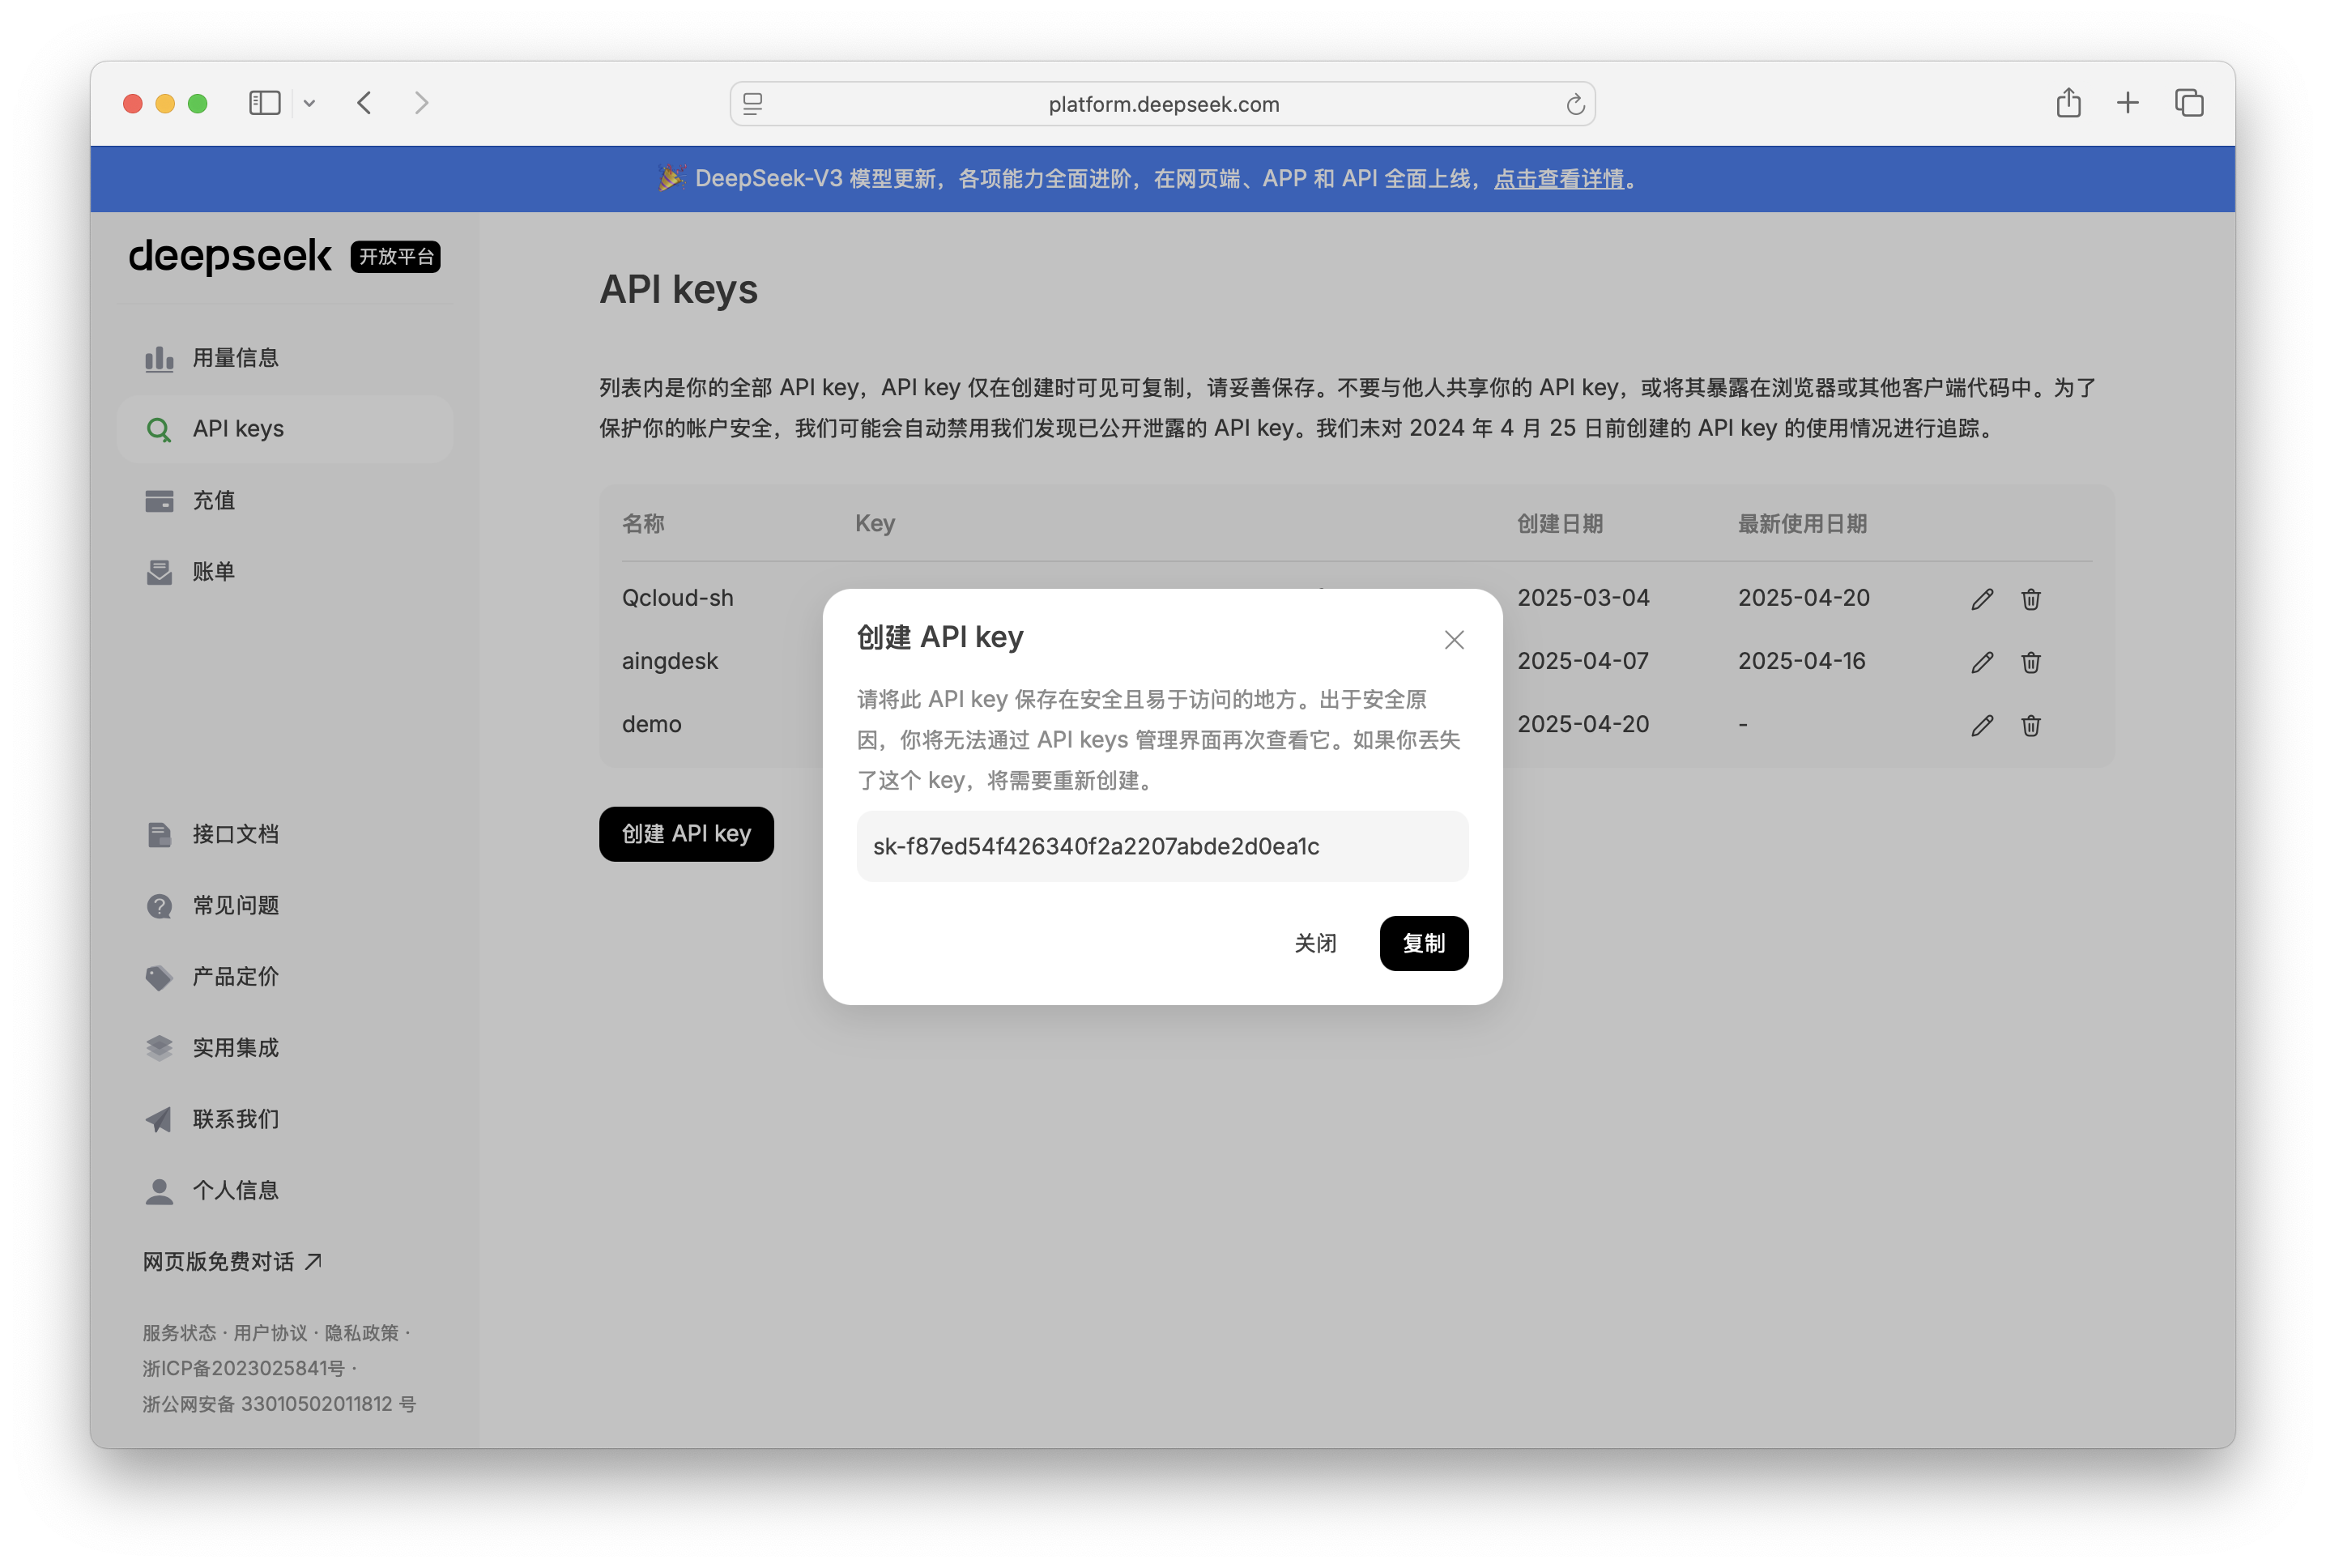Open the 实用集成 integrations icon
The width and height of the screenshot is (2326, 1568).
pyautogui.click(x=159, y=1048)
